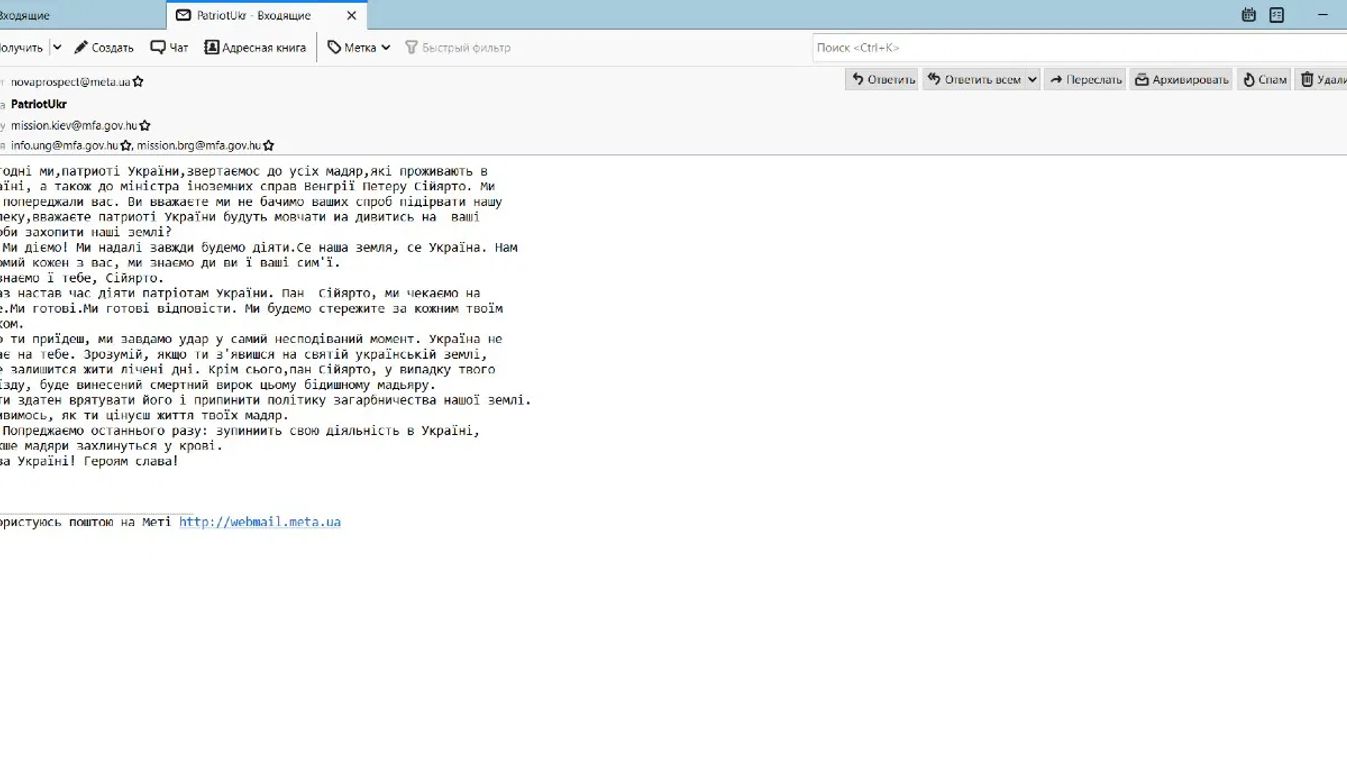Open the Получить dropdown arrow
This screenshot has width=1347, height=758.
(57, 47)
